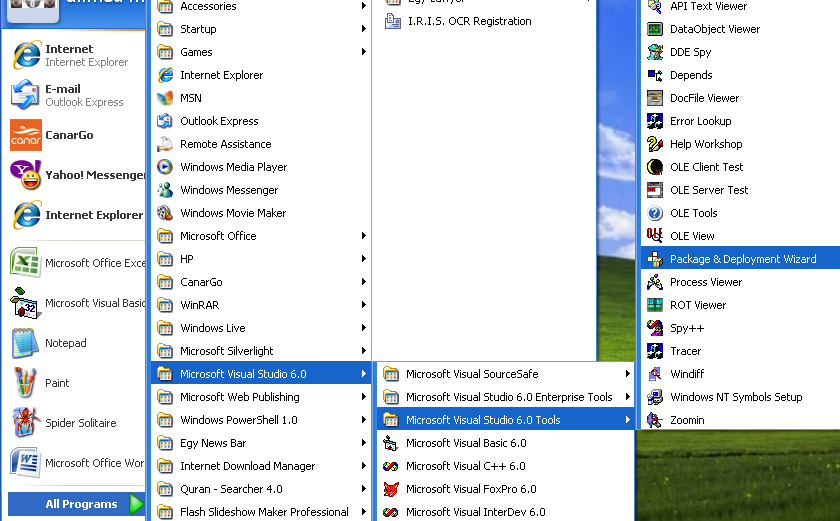Viewport: 840px width, 521px height.
Task: Click Windows NT Symbols Setup icon
Action: 655,397
